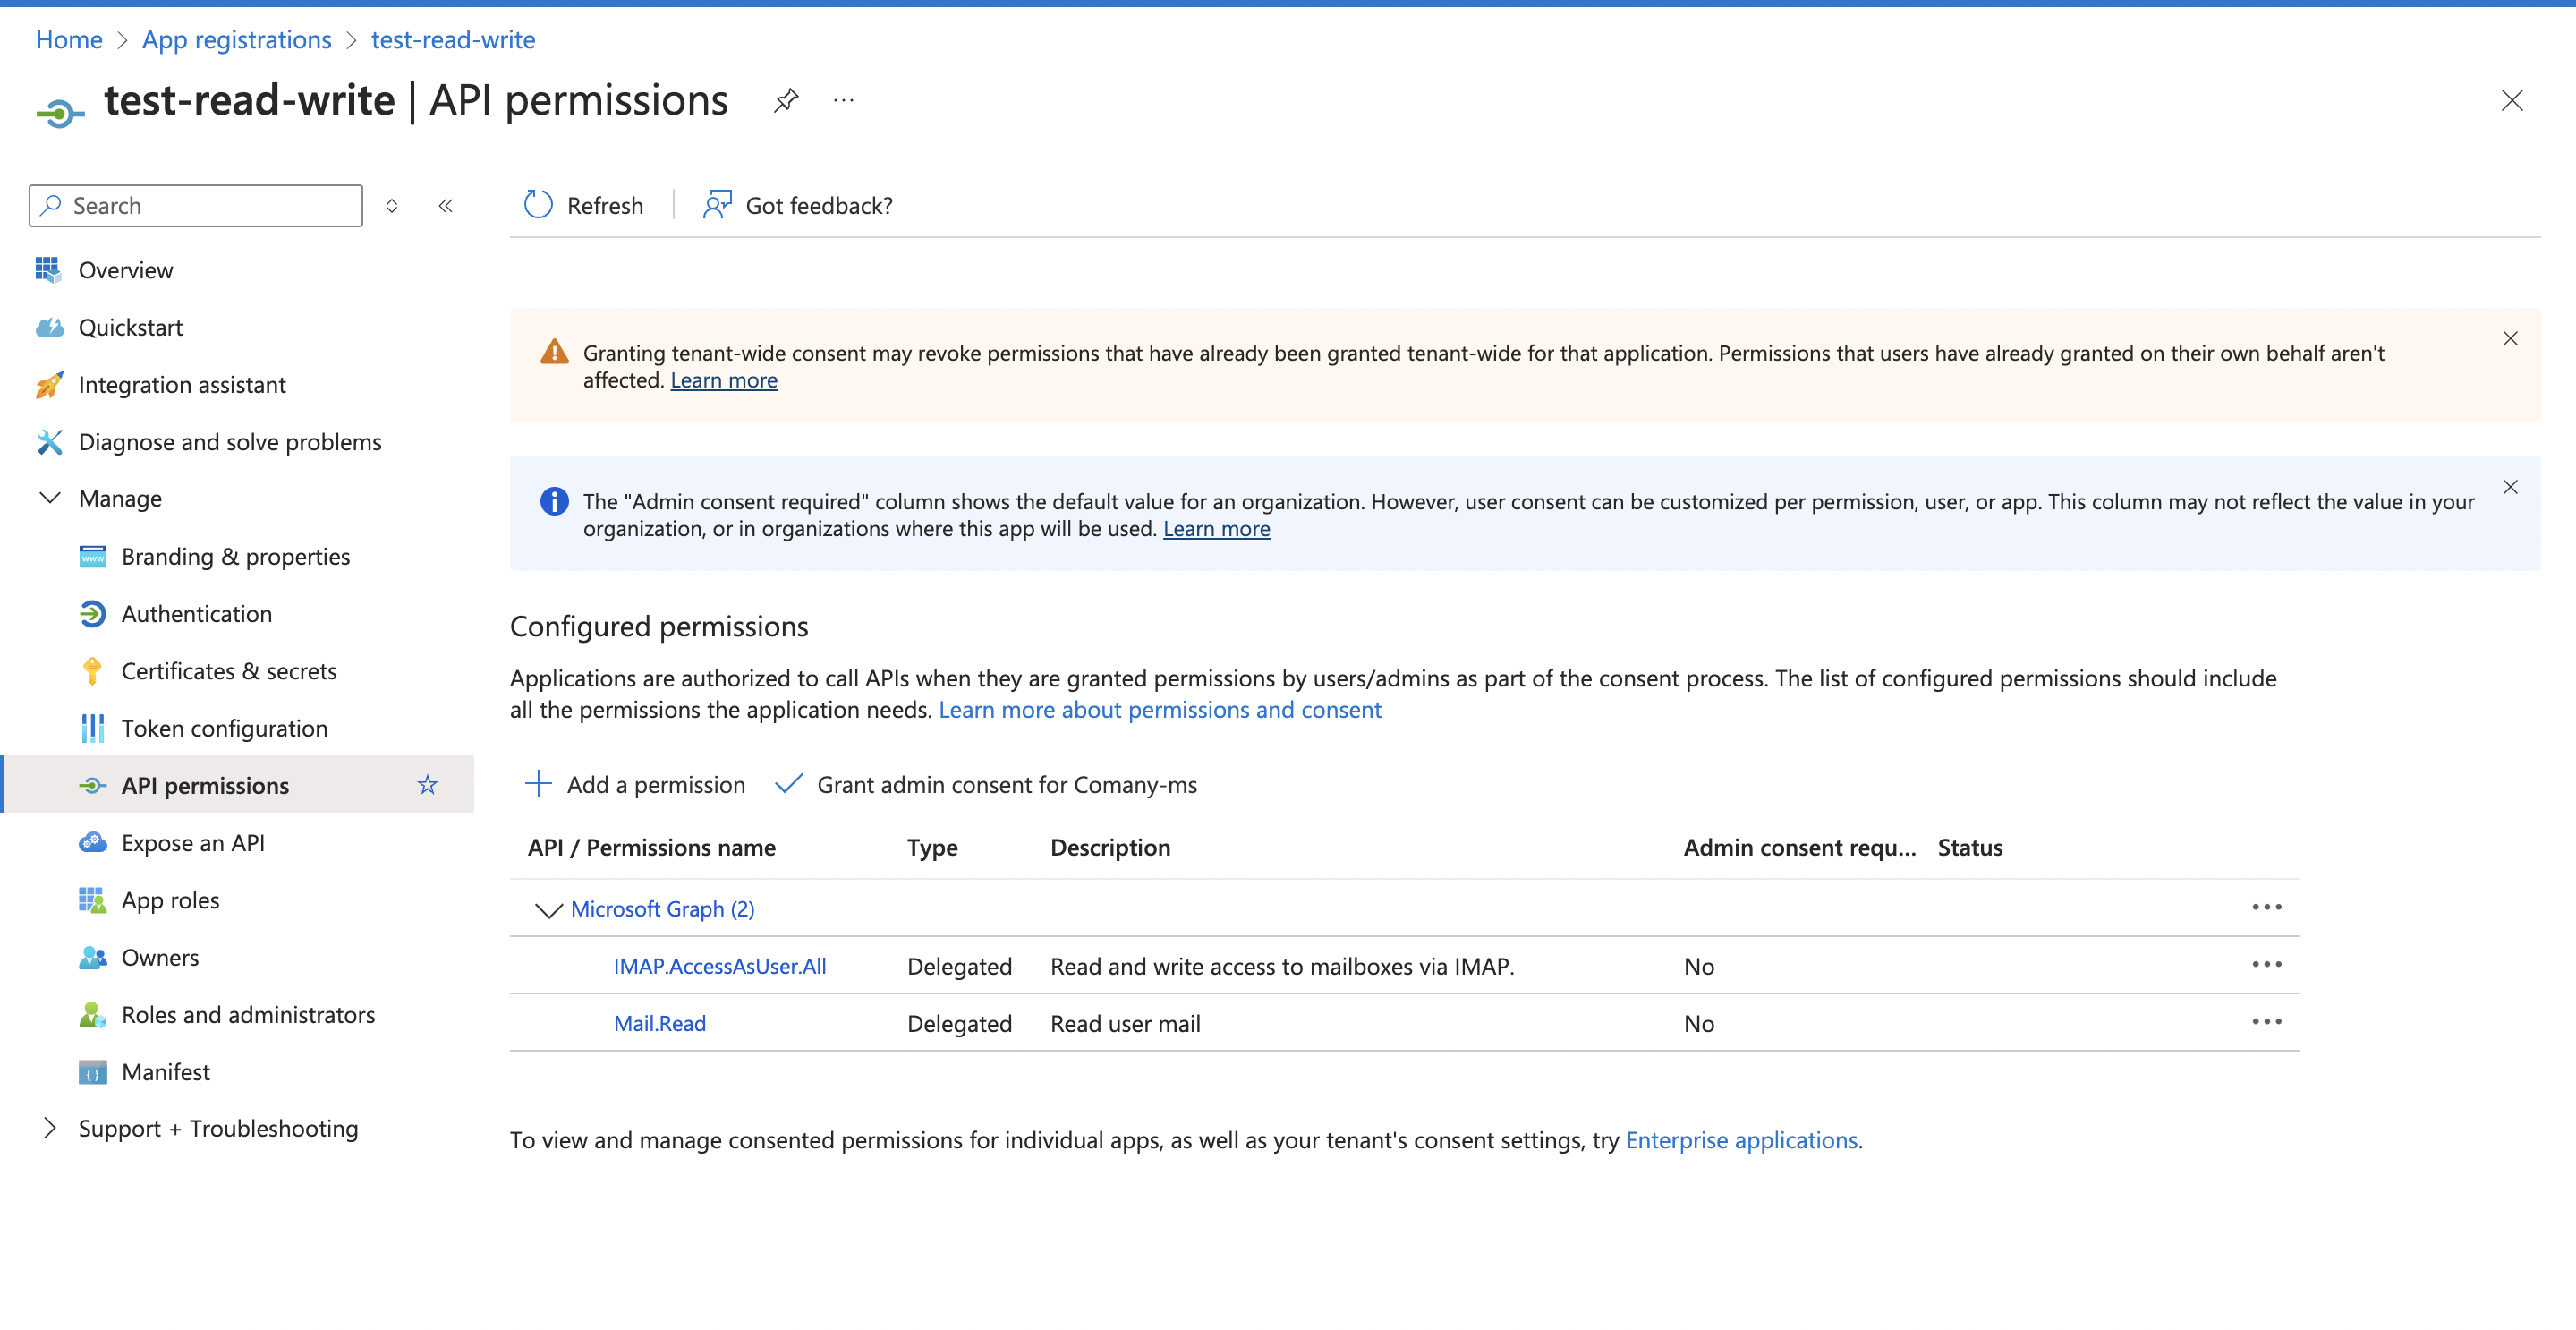Go to the Authentication page
The image size is (2576, 1330).
197,614
